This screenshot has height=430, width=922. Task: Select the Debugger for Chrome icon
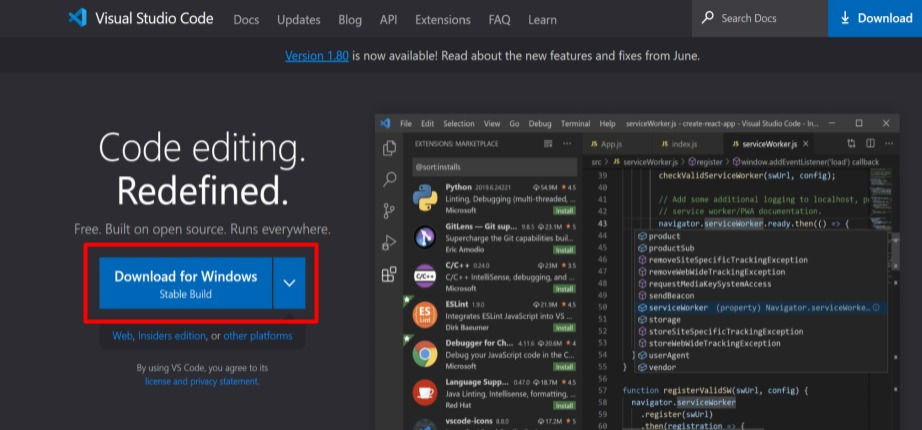[x=424, y=354]
